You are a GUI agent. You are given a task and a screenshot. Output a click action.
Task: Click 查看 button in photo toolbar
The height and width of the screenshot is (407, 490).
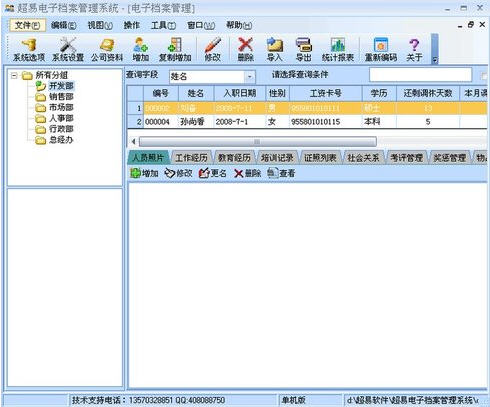tap(282, 173)
